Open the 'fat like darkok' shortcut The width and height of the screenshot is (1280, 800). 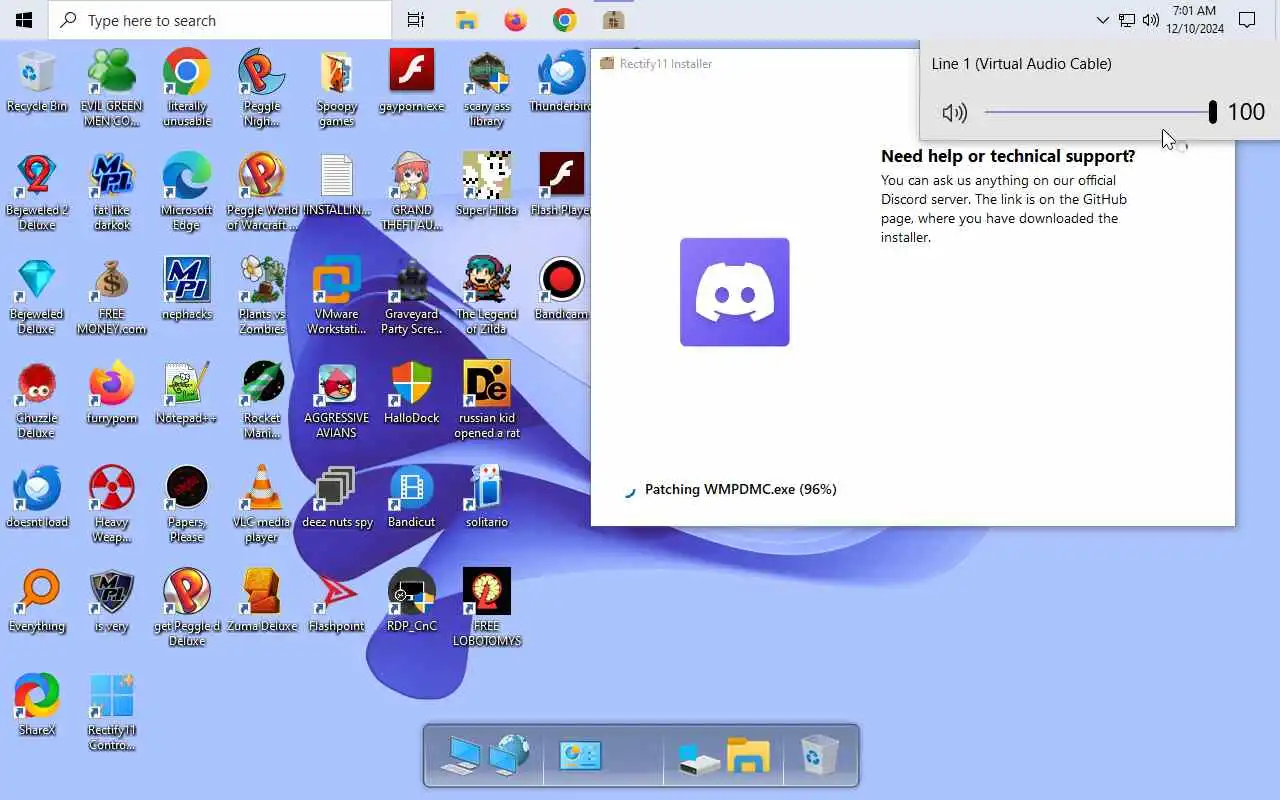coord(112,192)
